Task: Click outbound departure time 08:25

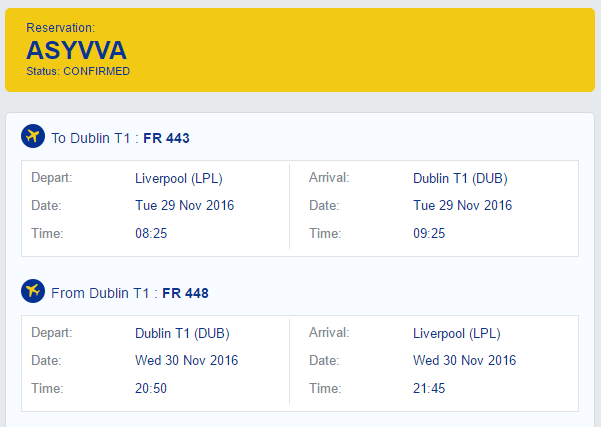Action: coord(151,233)
